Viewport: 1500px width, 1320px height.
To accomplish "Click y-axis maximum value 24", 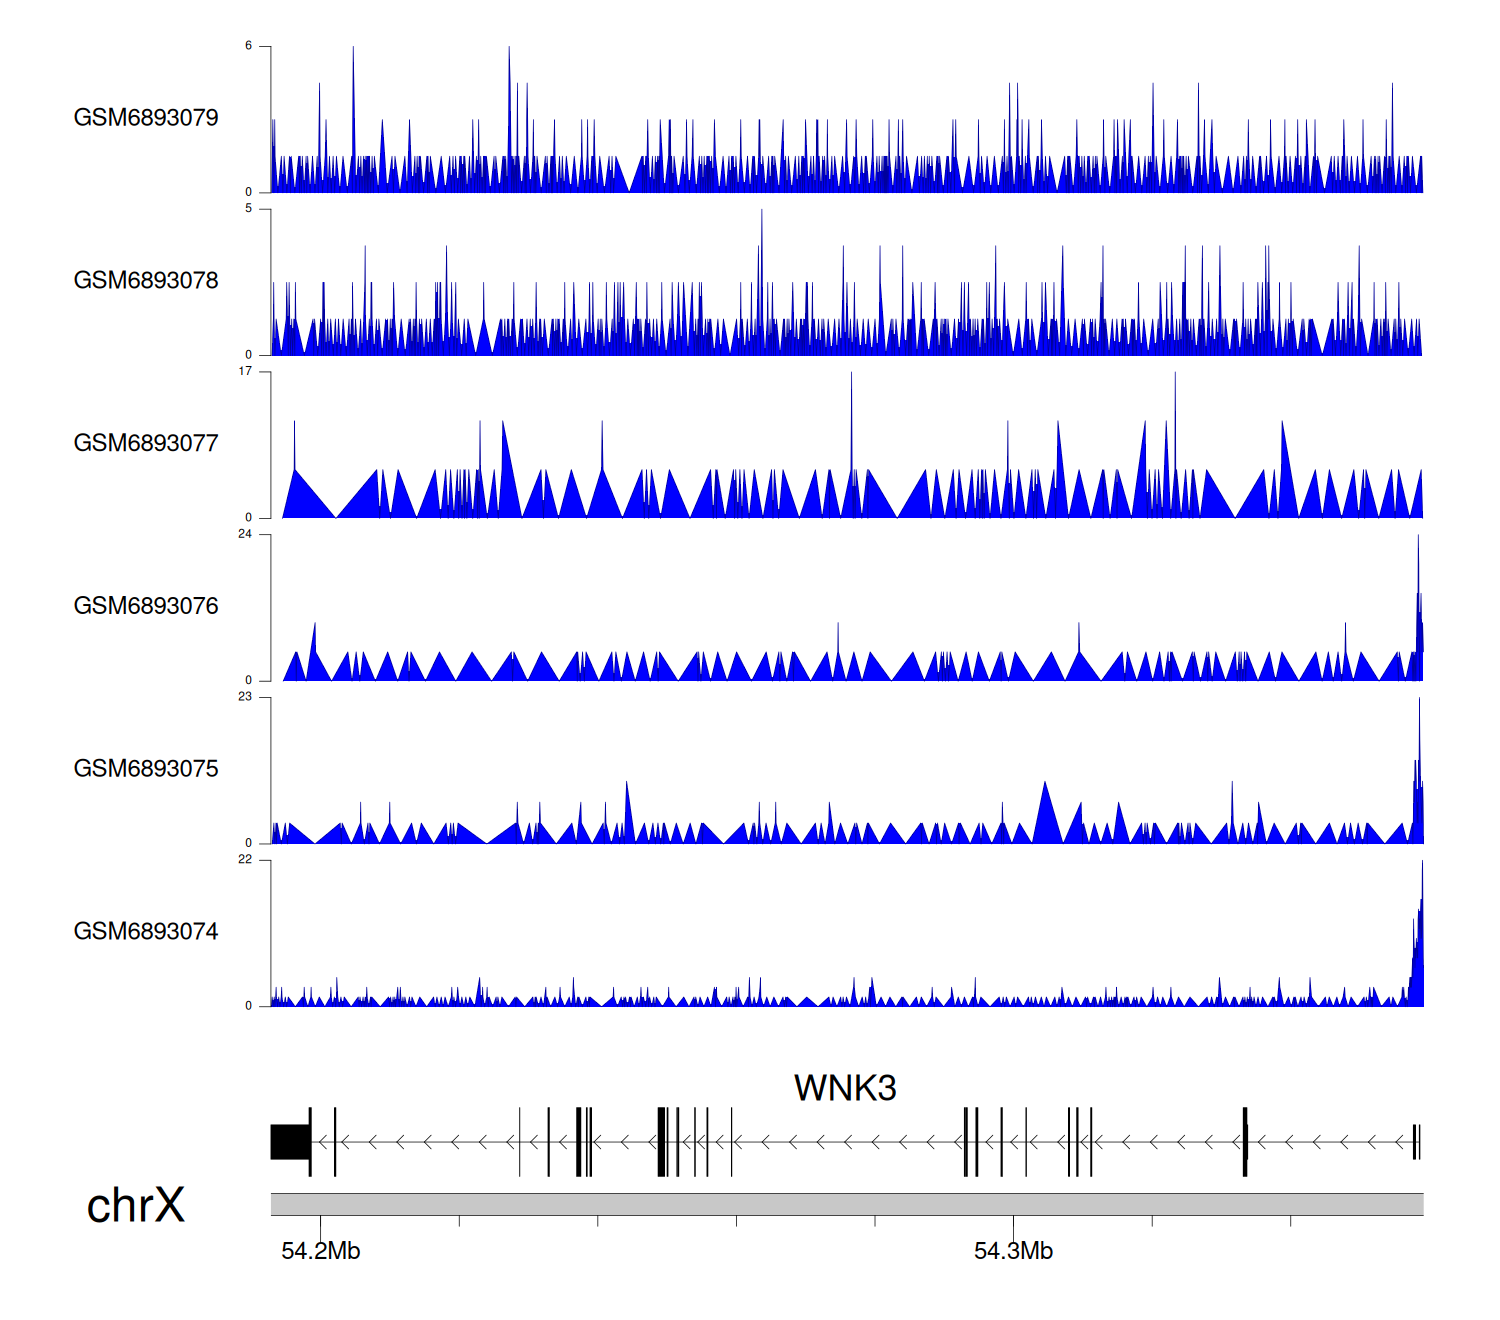I will pos(245,534).
